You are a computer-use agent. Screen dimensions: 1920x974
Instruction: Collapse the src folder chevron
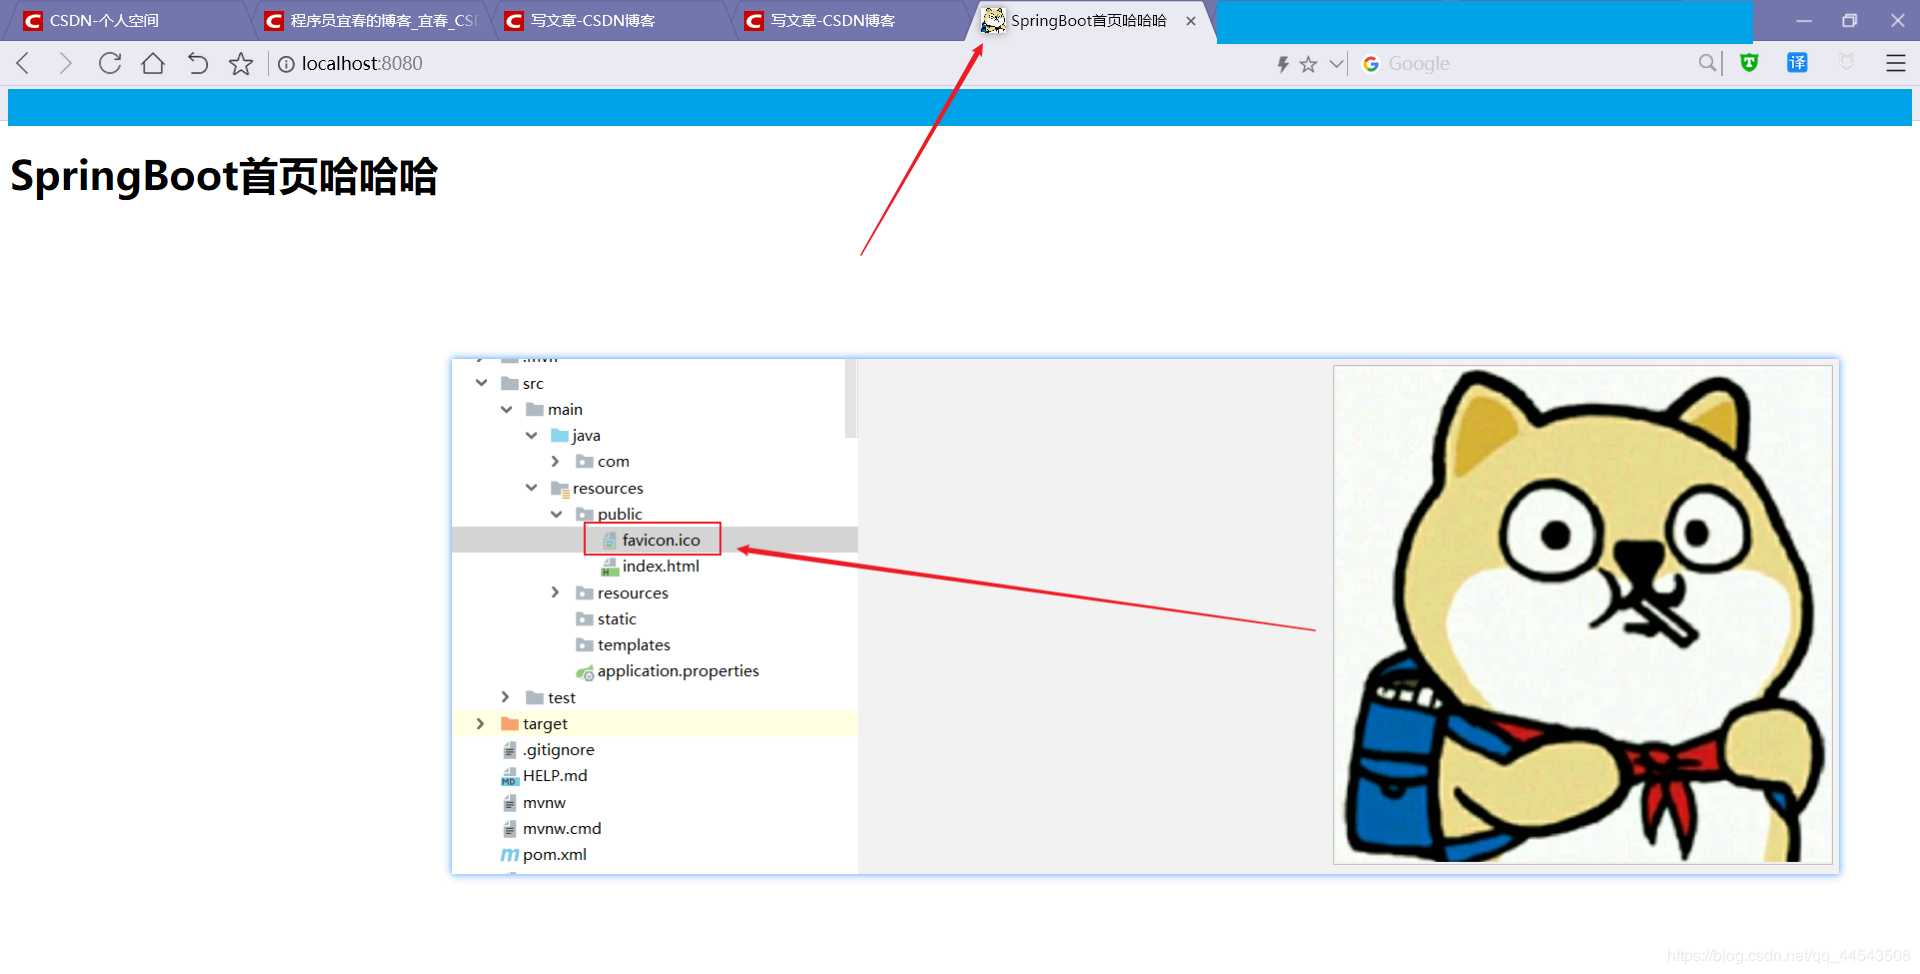(482, 383)
